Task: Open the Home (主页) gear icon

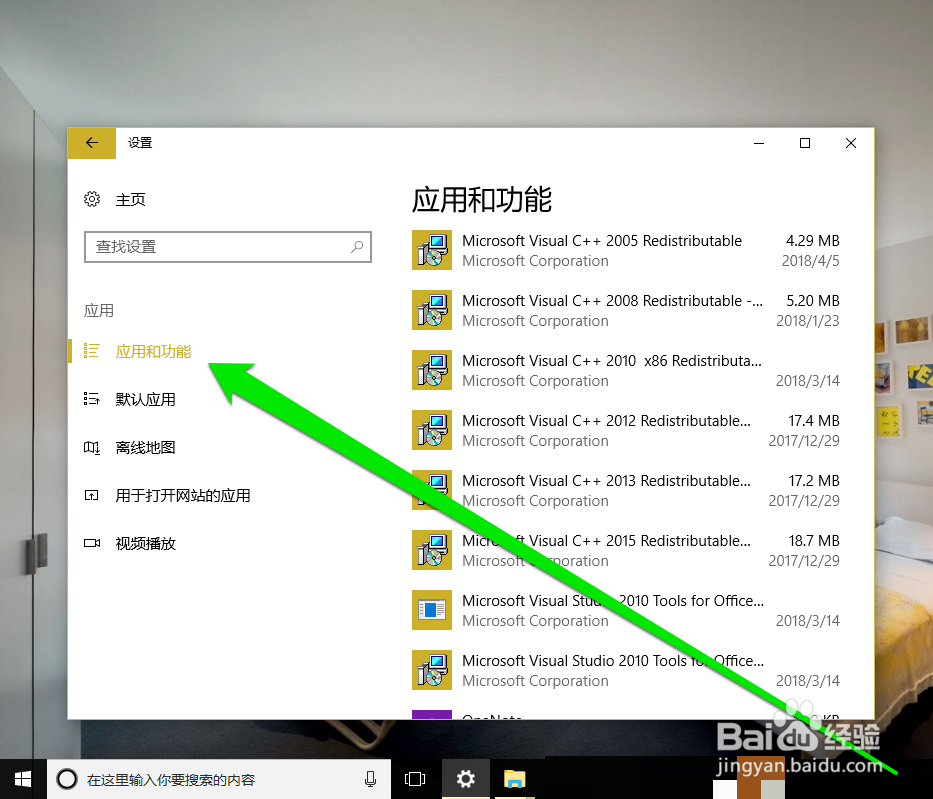Action: [x=92, y=199]
